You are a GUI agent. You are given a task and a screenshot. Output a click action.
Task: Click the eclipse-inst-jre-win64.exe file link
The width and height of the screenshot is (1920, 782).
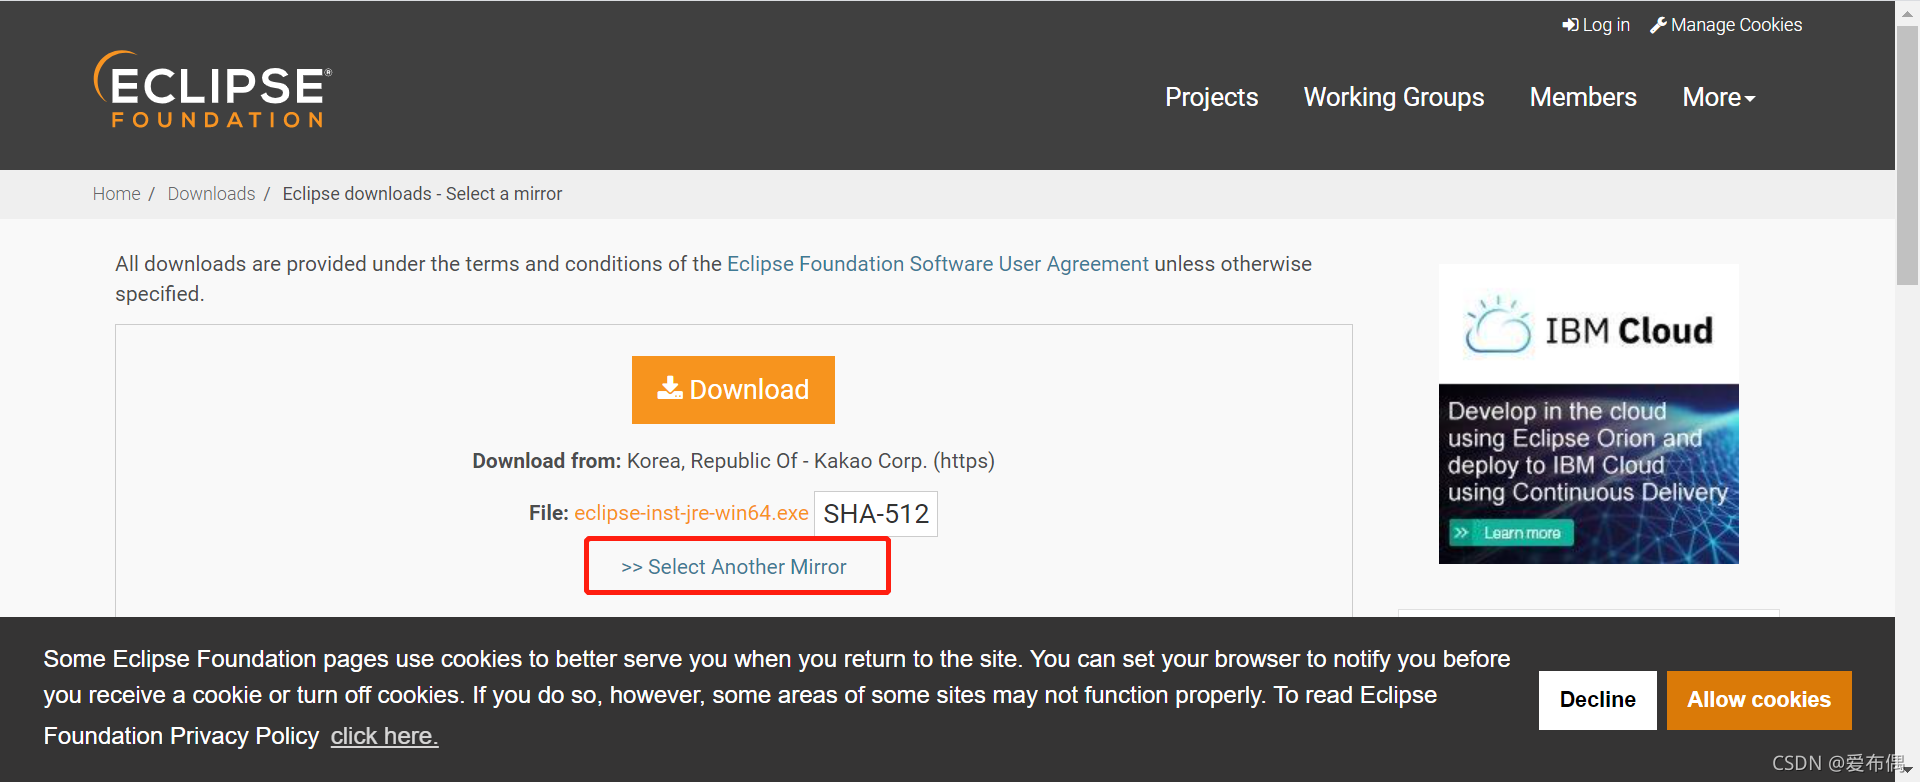click(691, 513)
